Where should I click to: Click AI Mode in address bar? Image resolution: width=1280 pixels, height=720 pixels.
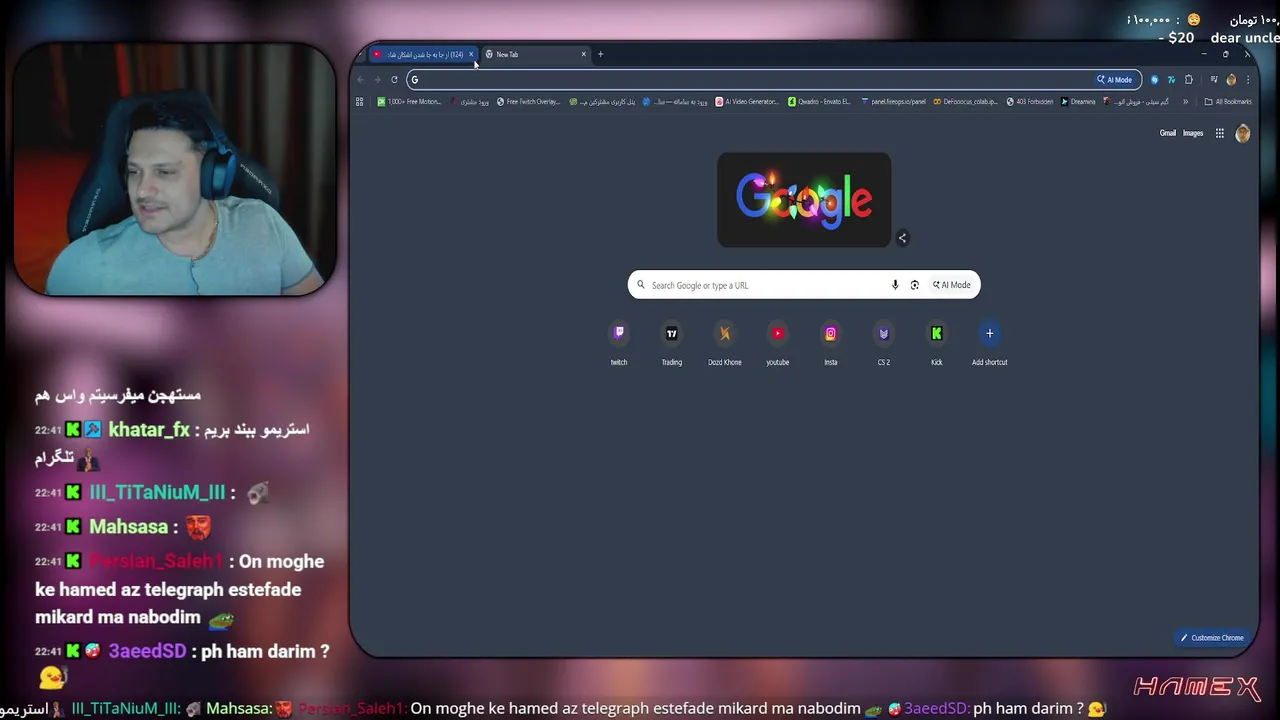1115,80
